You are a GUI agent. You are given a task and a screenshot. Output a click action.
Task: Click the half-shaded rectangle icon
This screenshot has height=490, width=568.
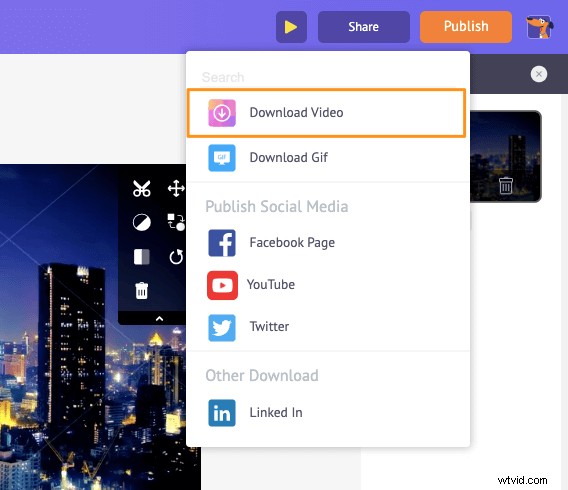pyautogui.click(x=141, y=257)
